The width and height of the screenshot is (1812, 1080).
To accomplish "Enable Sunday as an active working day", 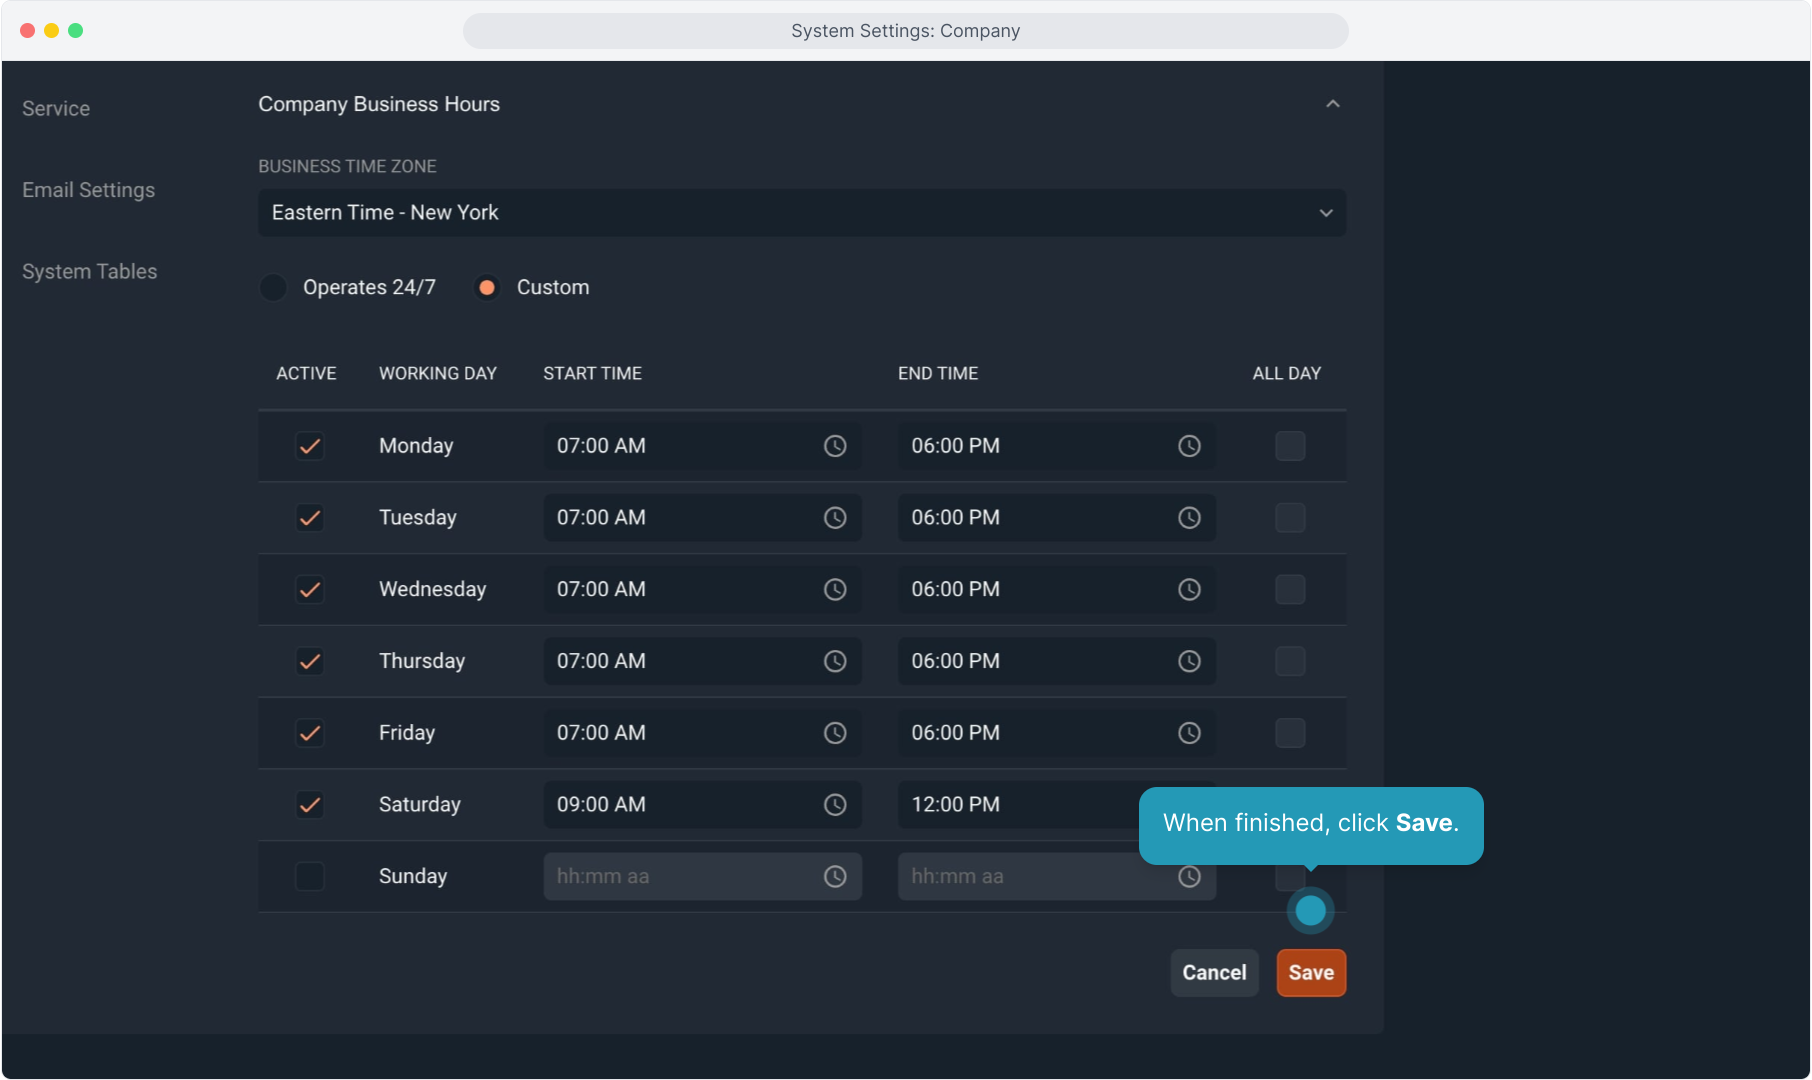I will 310,877.
